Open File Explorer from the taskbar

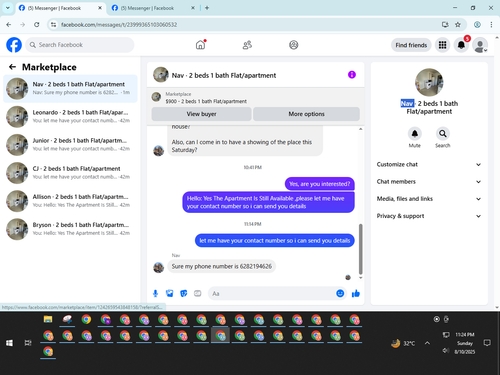(48, 319)
